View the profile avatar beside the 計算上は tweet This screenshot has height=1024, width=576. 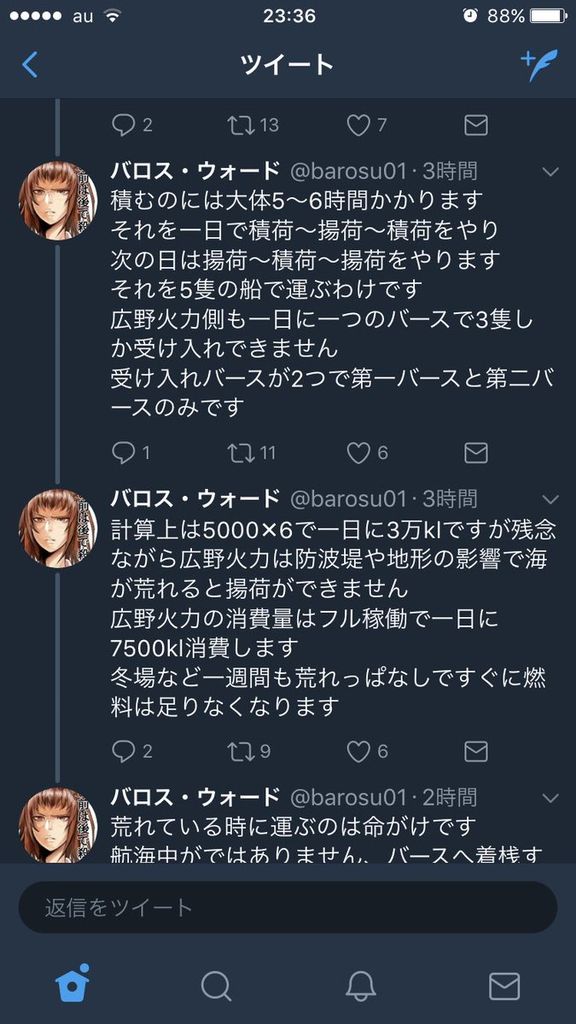[57, 528]
